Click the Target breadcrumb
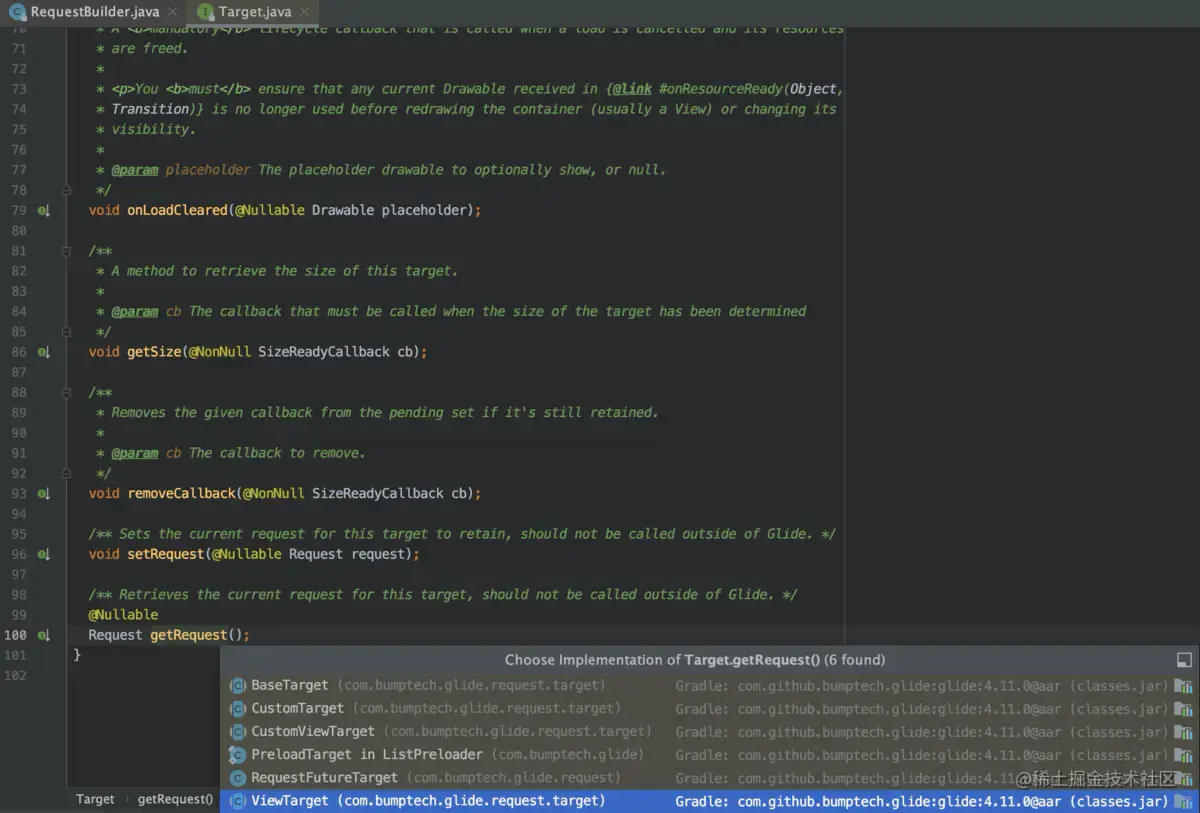Image resolution: width=1200 pixels, height=813 pixels. (x=95, y=800)
